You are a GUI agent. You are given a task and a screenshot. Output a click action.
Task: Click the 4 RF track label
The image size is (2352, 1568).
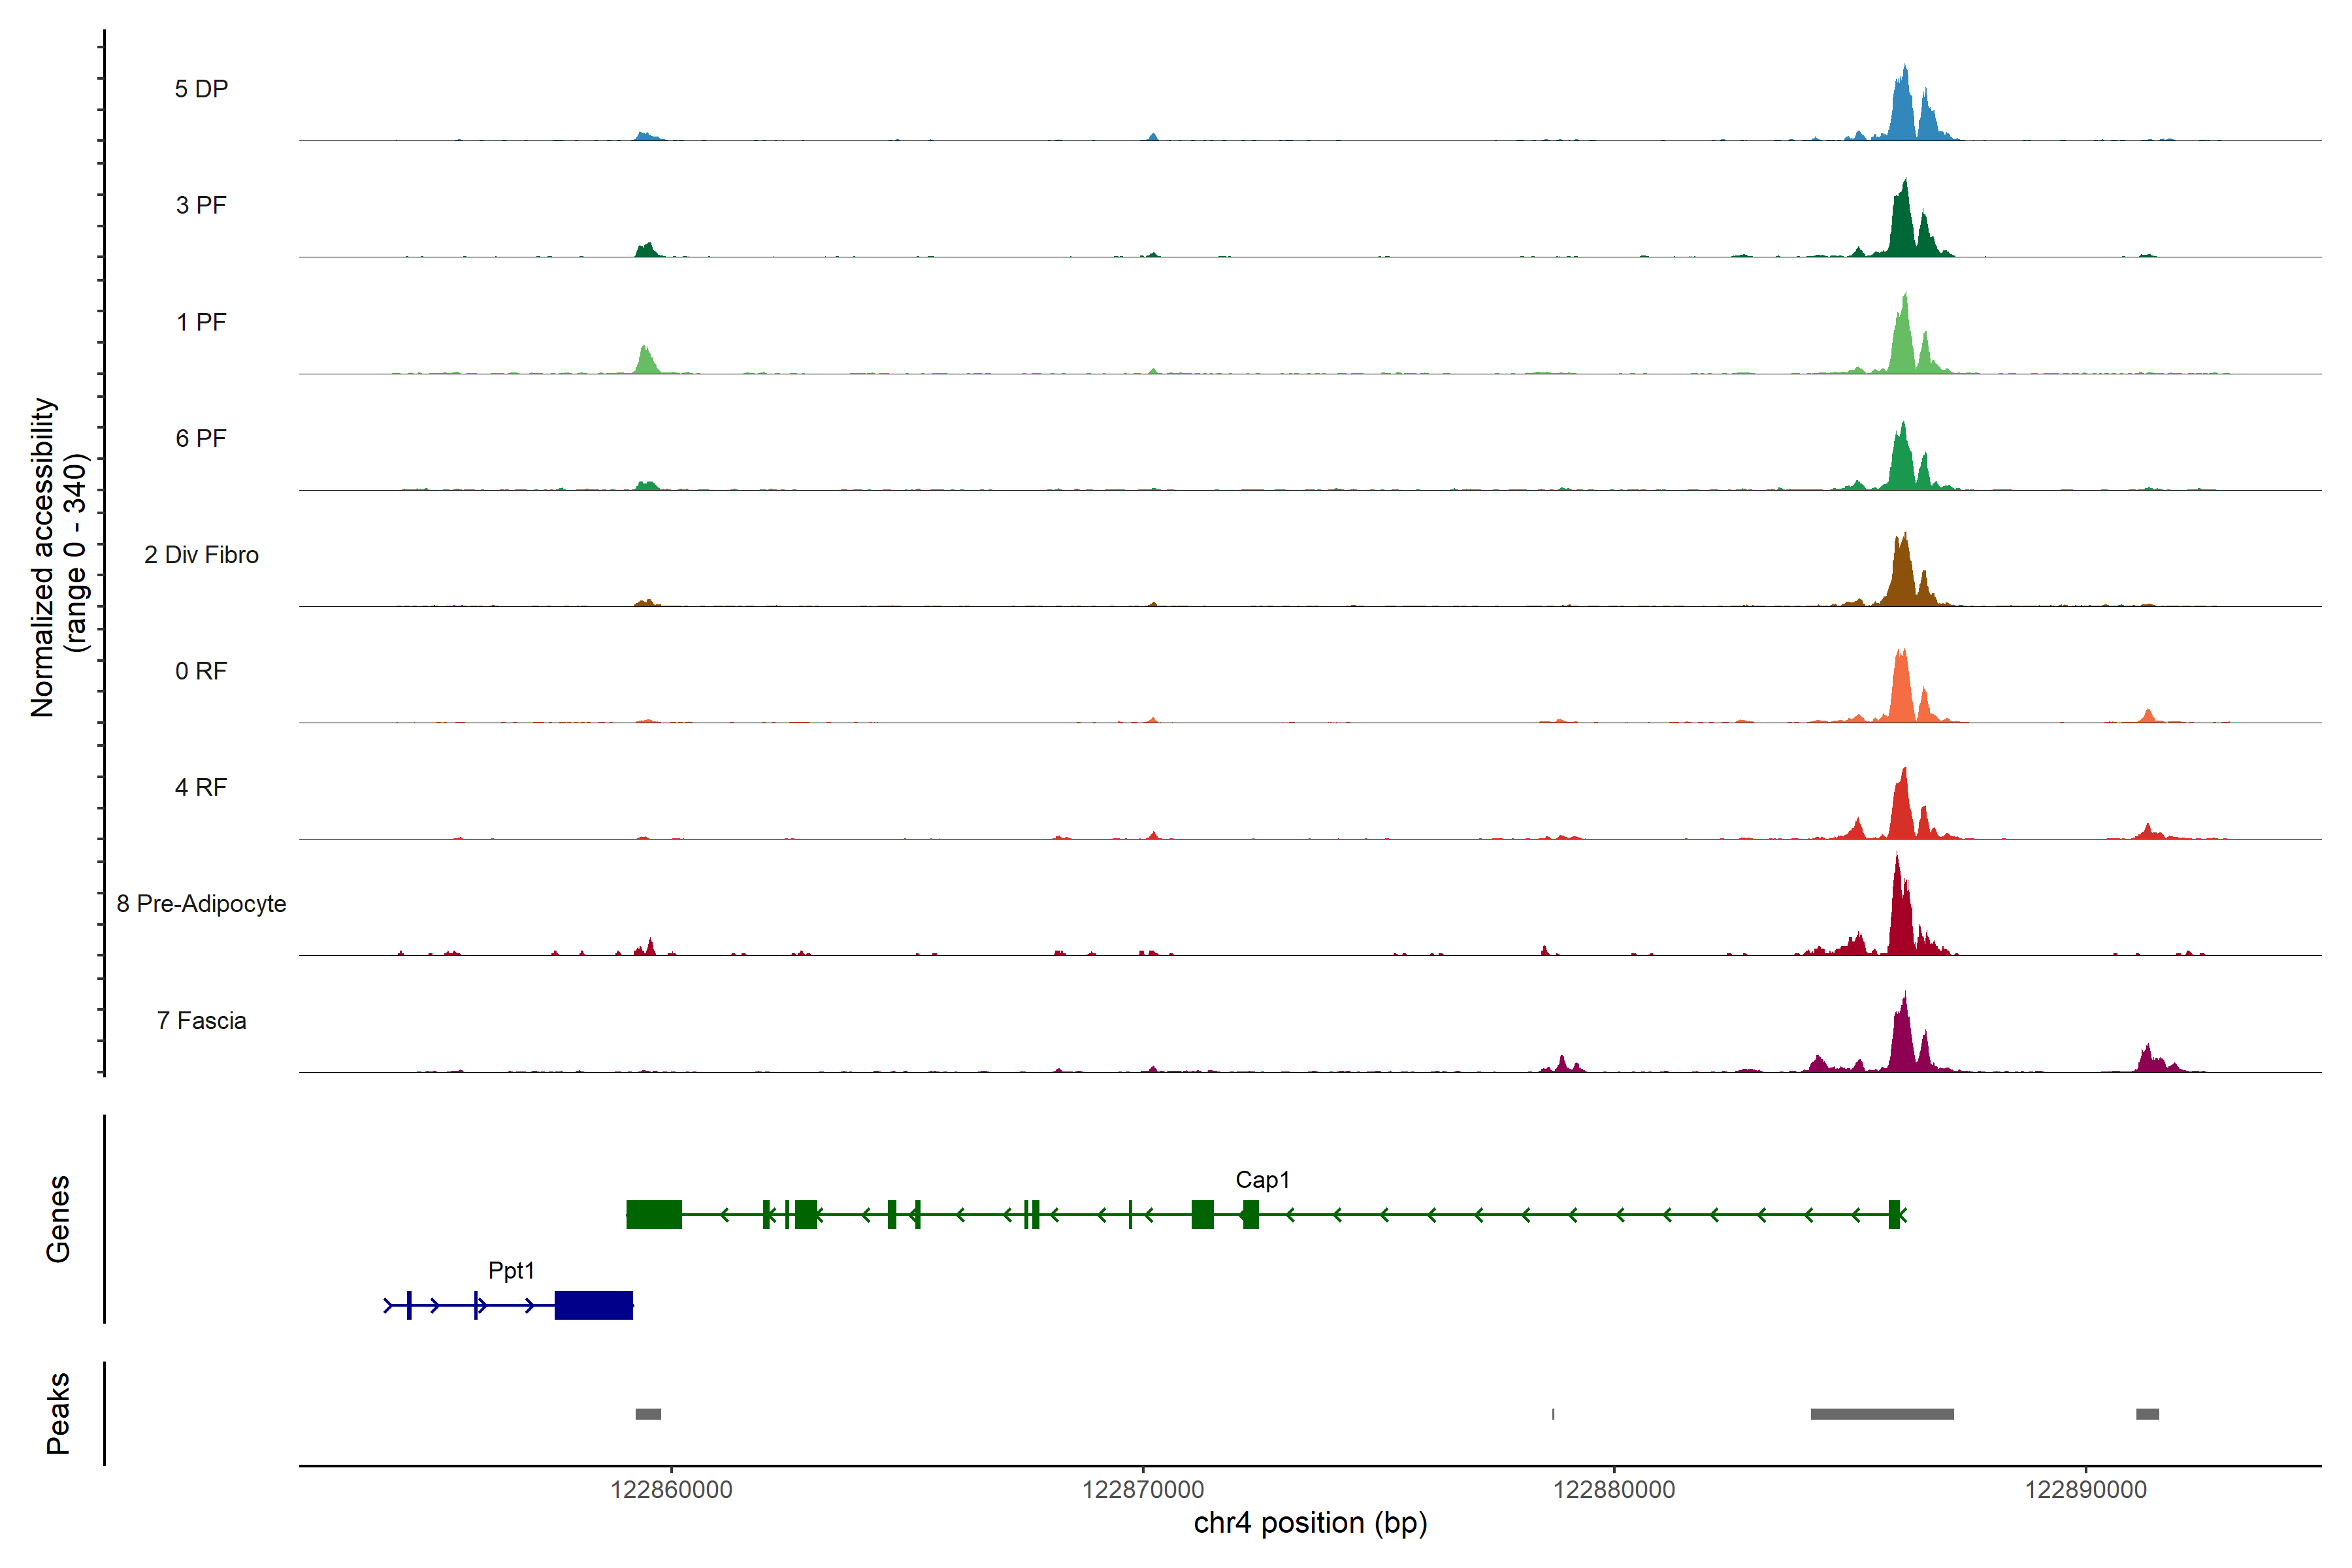tap(201, 787)
